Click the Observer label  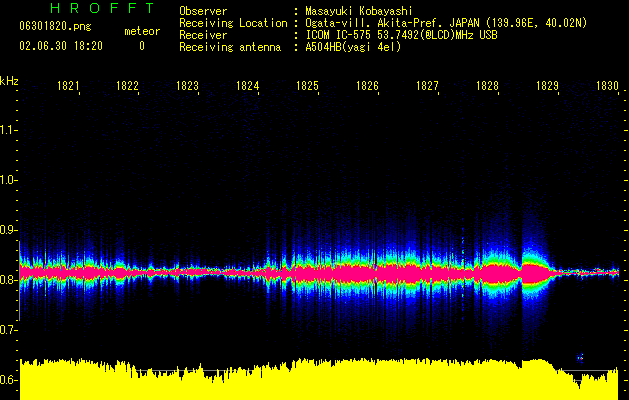click(x=203, y=11)
